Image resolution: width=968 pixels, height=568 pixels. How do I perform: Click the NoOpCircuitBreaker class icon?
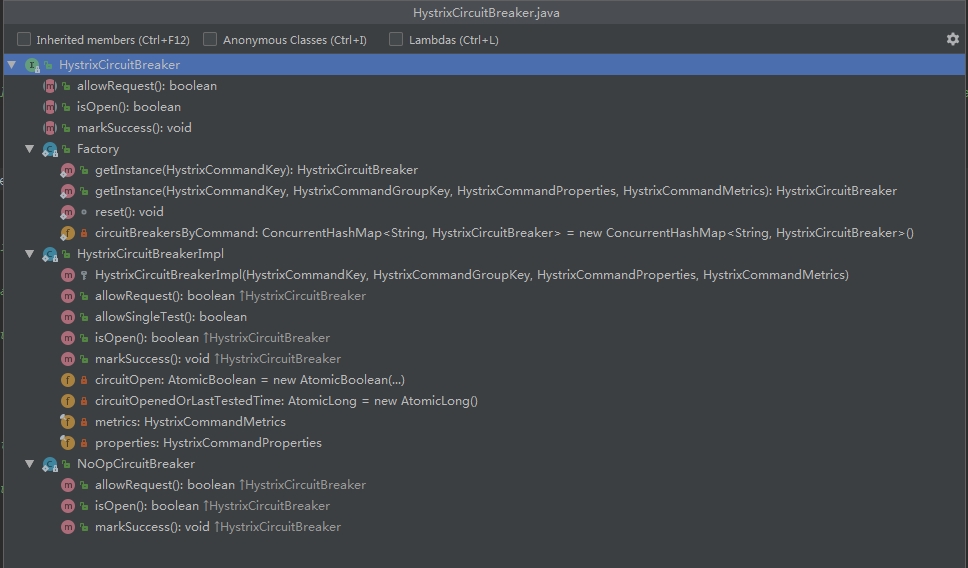click(x=50, y=464)
